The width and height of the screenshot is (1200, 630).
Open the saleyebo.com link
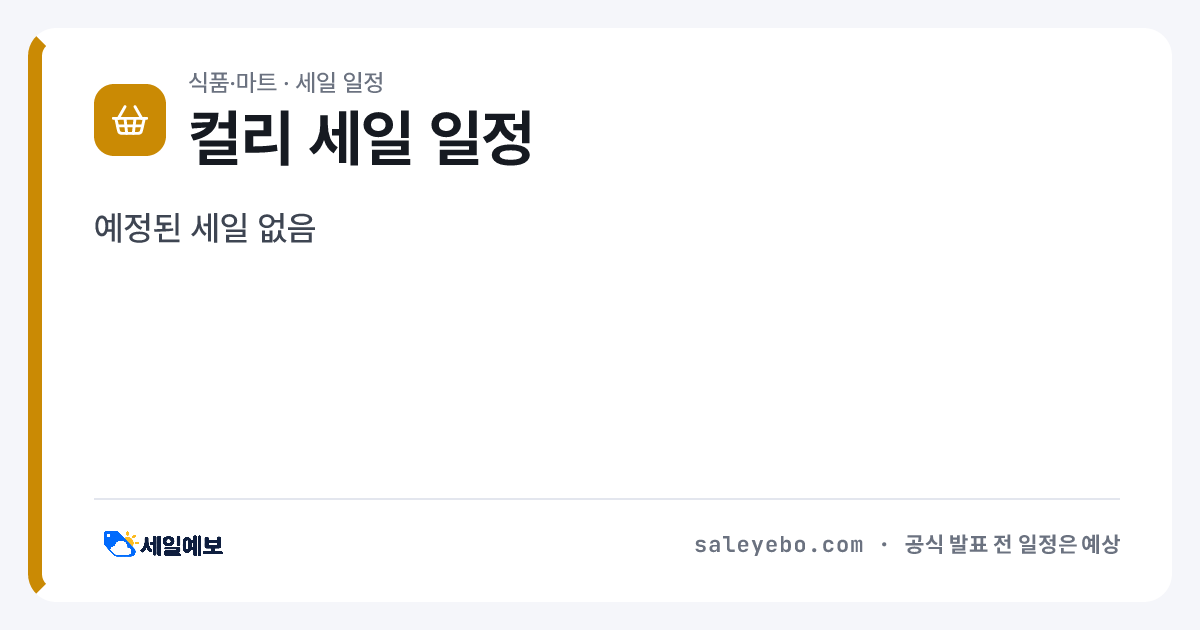[x=778, y=545]
